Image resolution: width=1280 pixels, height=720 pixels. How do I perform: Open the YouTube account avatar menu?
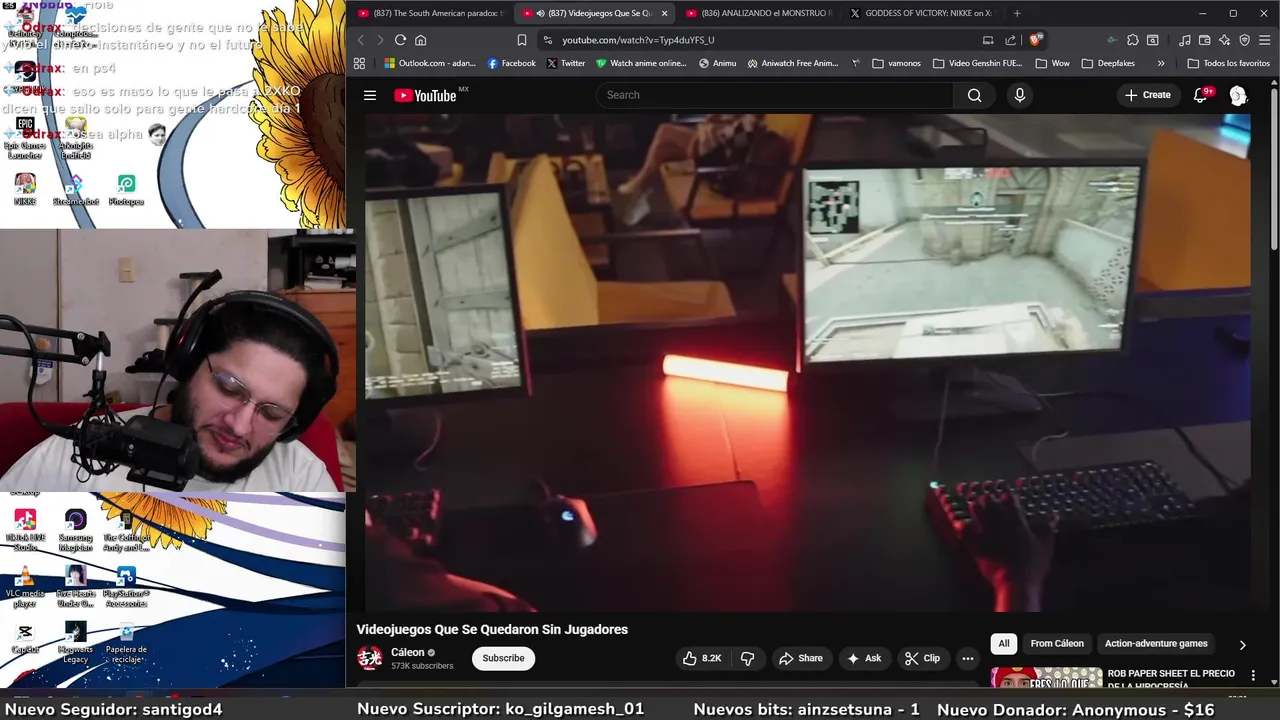1238,95
